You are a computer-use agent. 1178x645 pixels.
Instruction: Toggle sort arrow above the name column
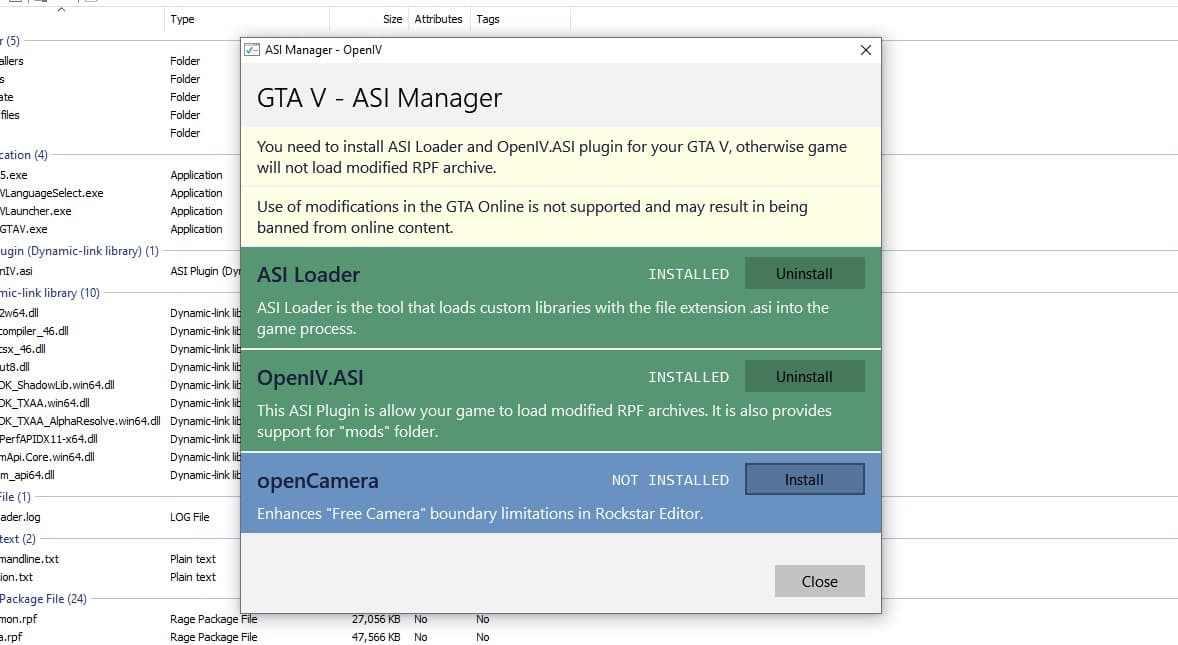pos(60,9)
